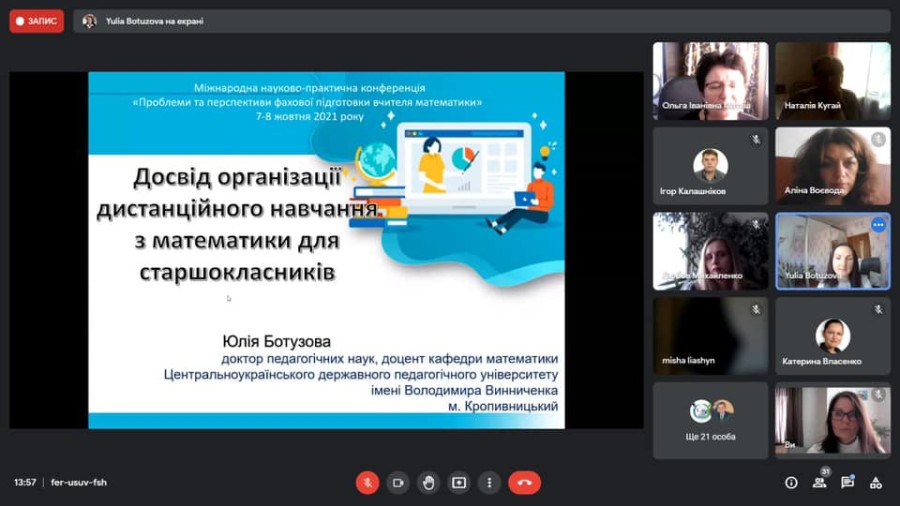Click 'Ще 21 особа' more participants tile
Screen dimensions: 900x506
[x=710, y=421]
